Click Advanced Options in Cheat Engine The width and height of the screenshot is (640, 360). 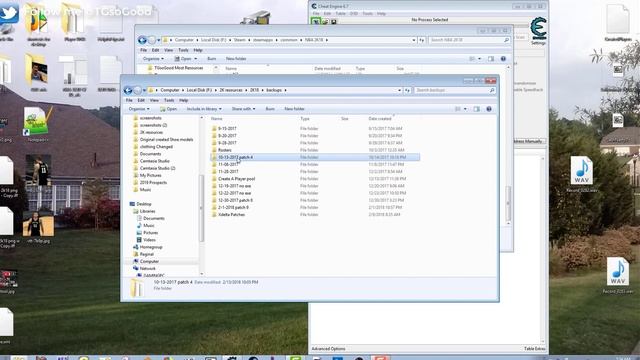click(329, 349)
